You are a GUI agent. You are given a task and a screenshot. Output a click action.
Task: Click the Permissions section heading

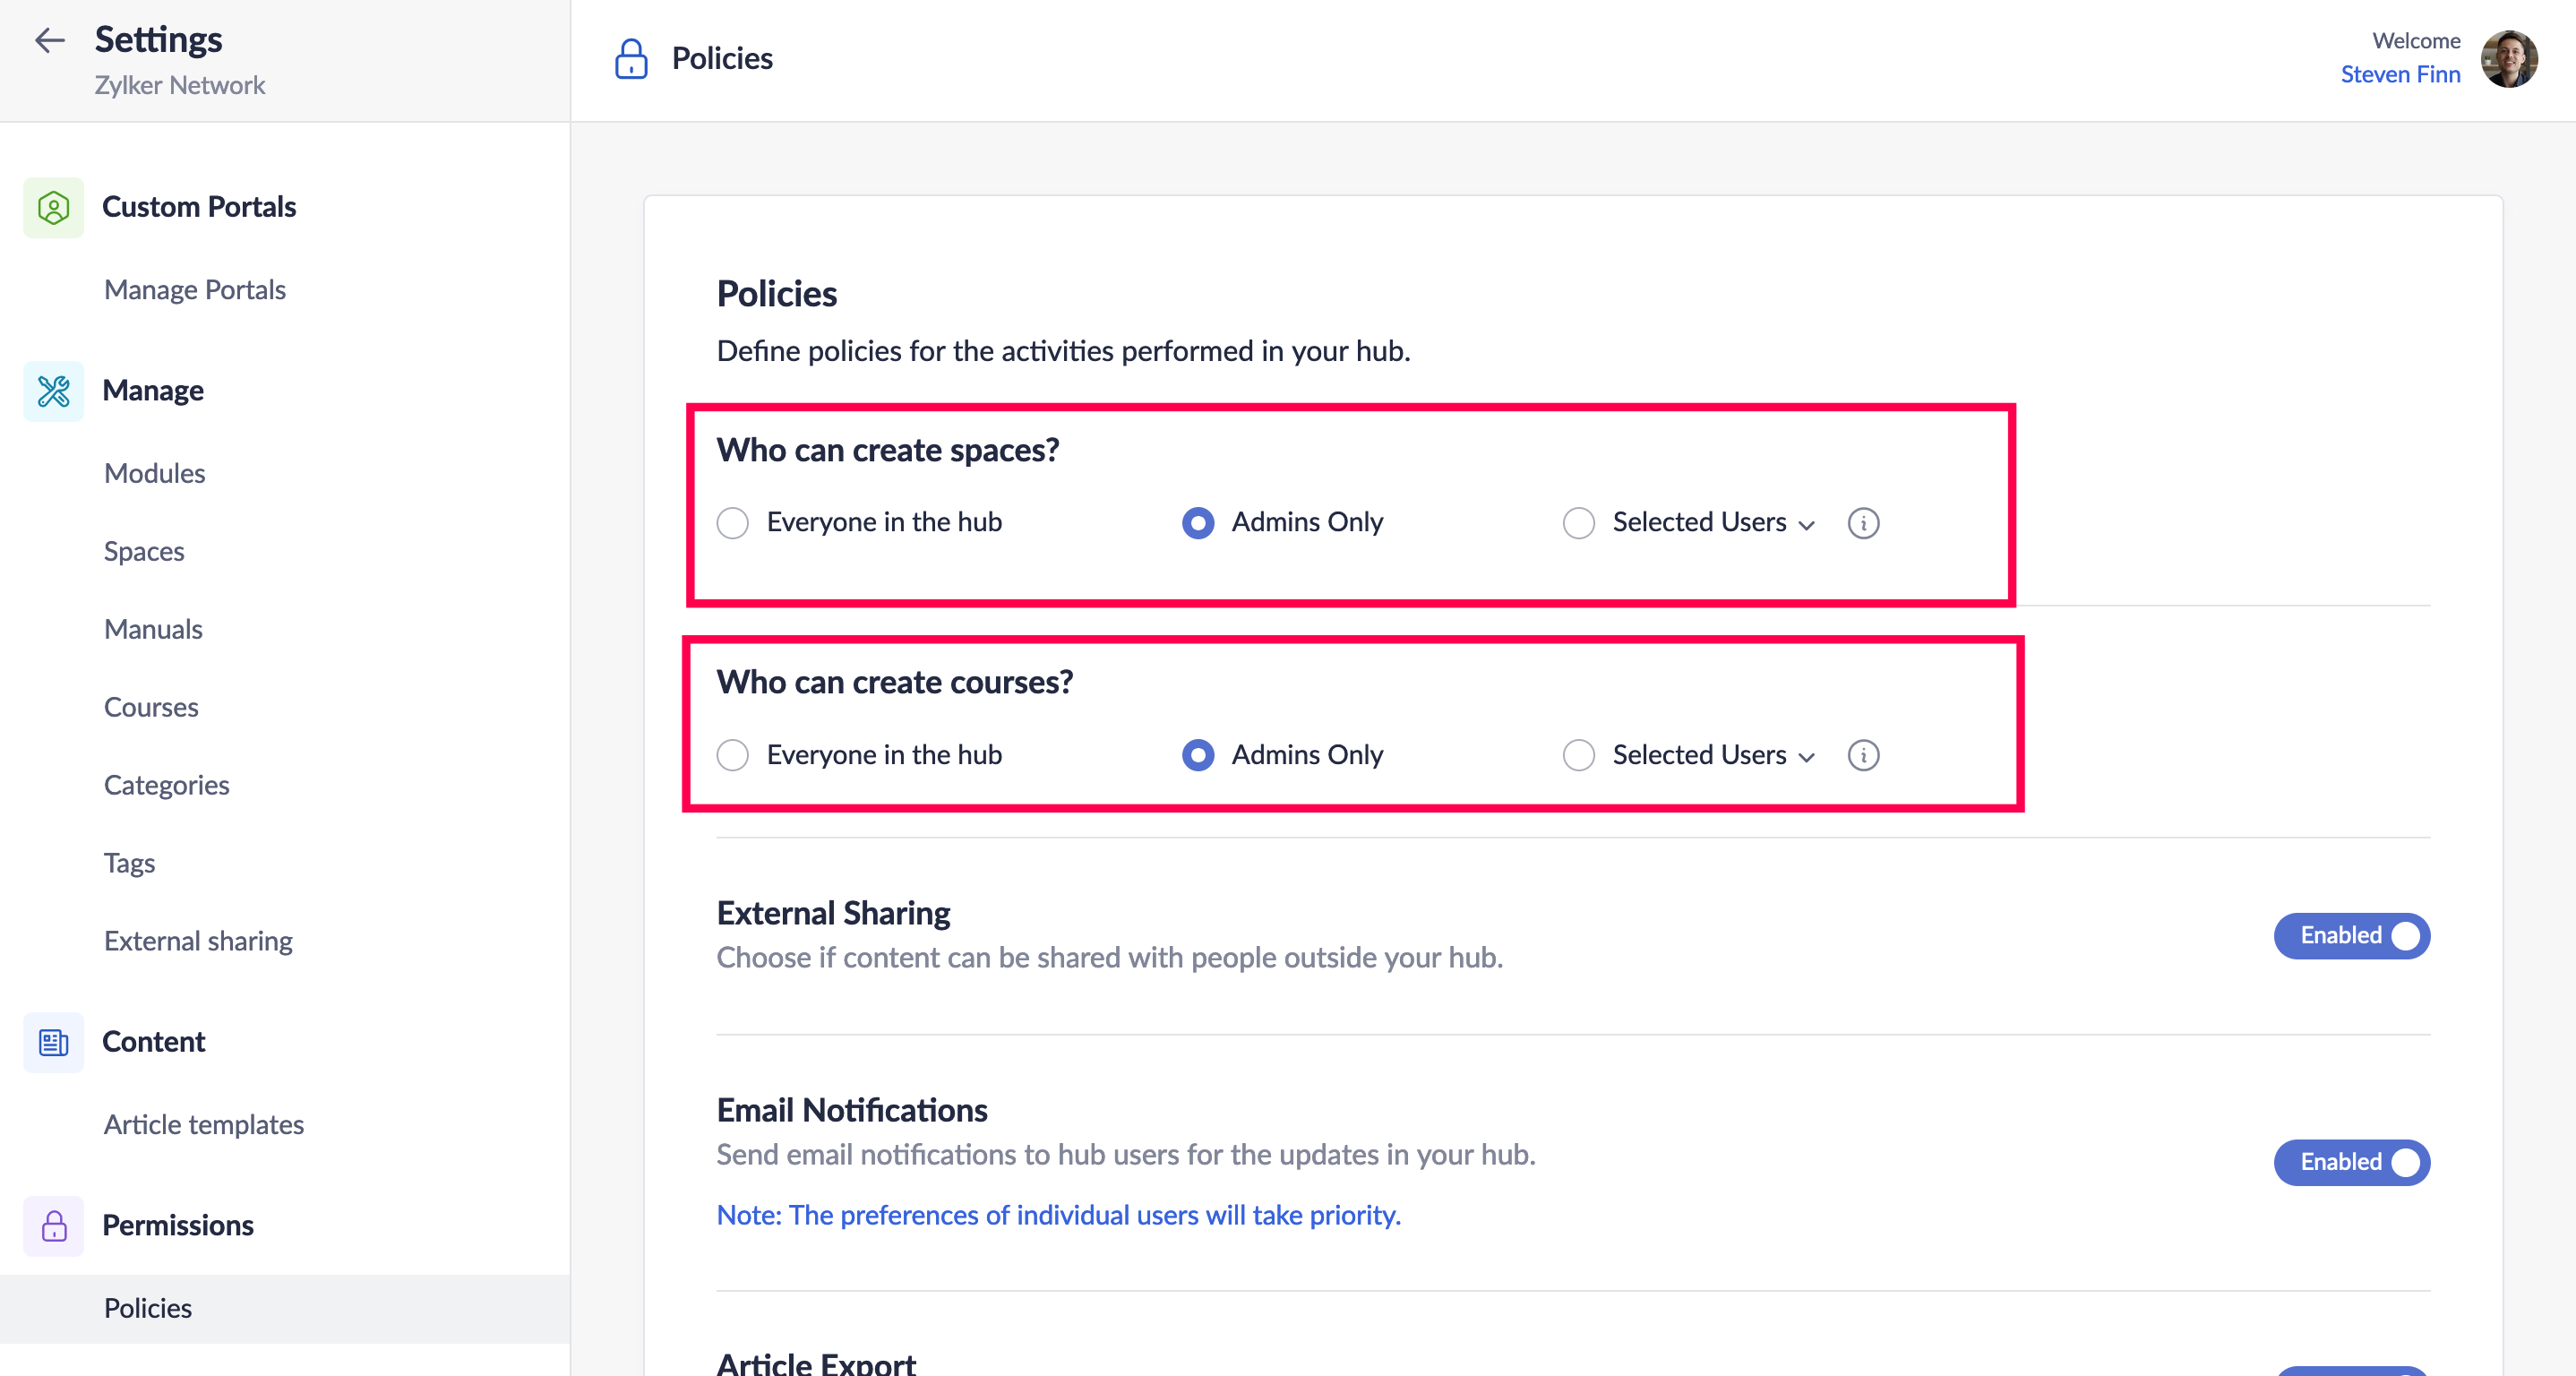[178, 1225]
